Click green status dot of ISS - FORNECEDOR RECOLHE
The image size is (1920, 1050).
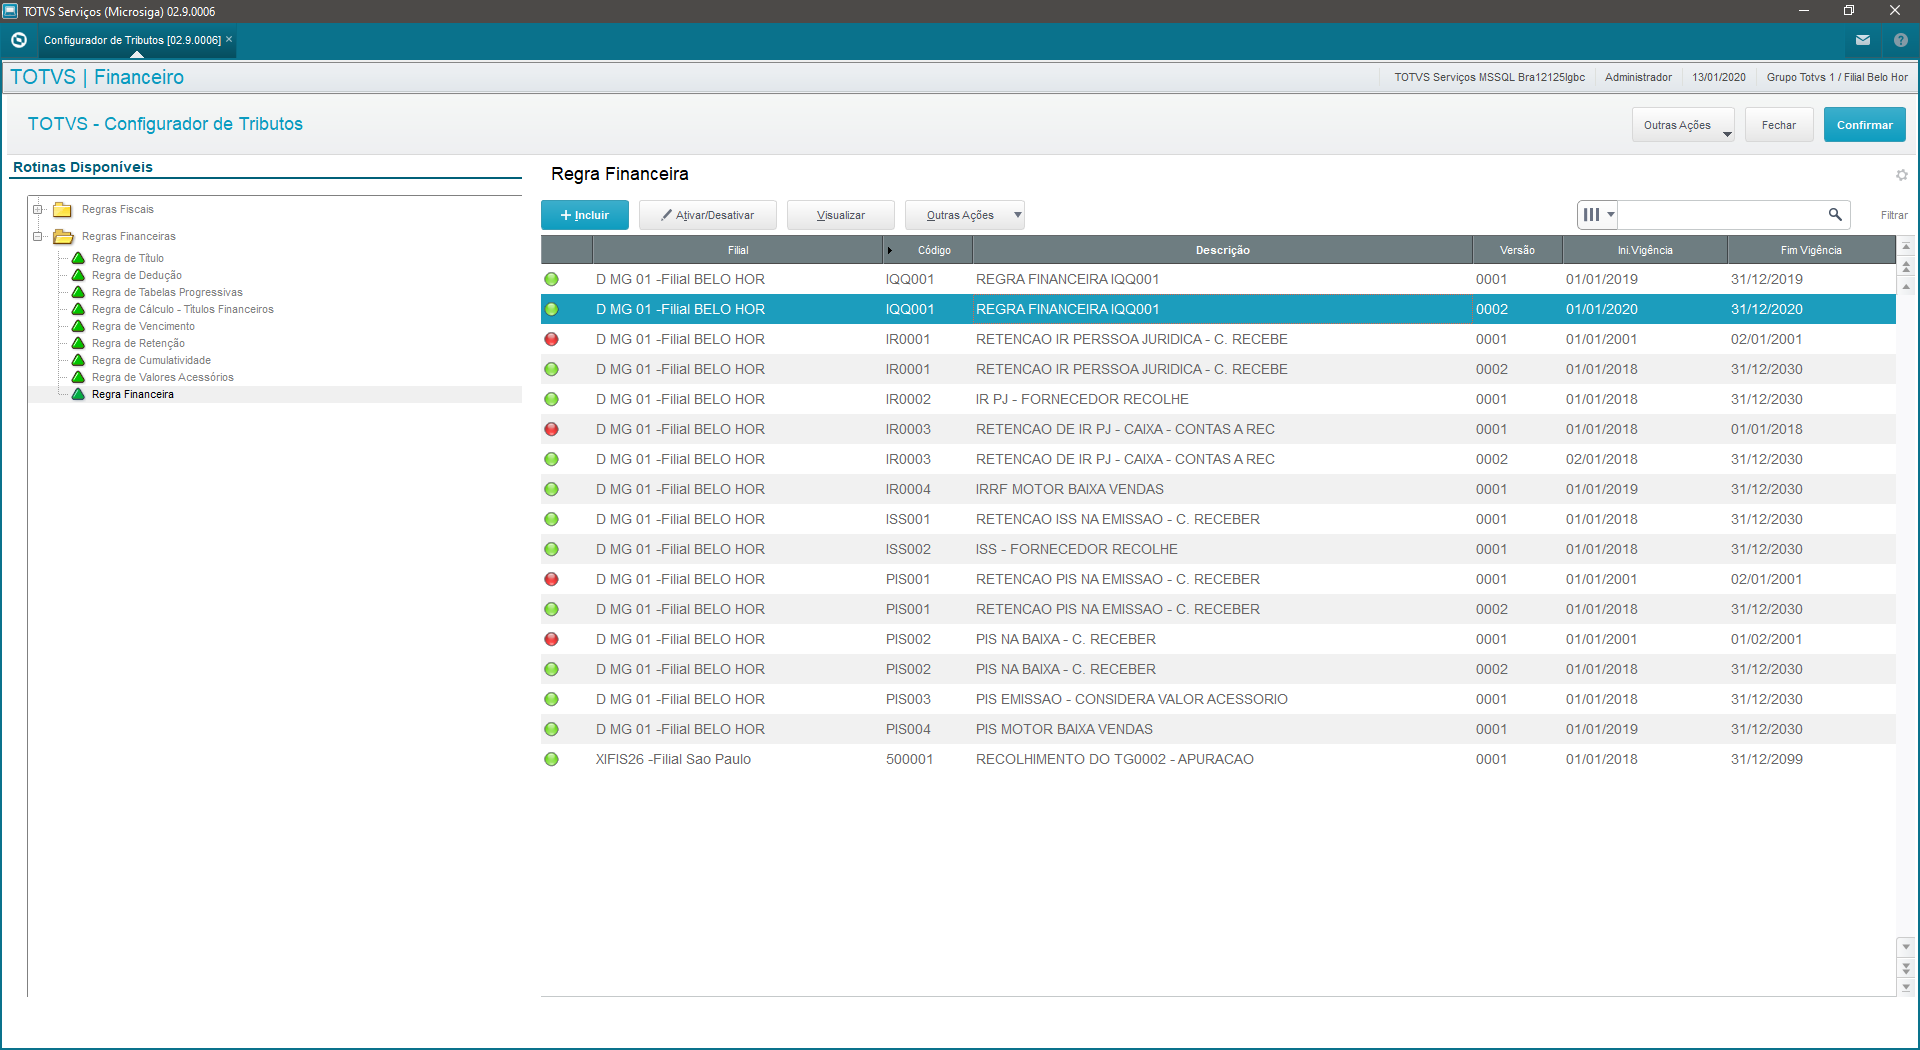pyautogui.click(x=551, y=549)
